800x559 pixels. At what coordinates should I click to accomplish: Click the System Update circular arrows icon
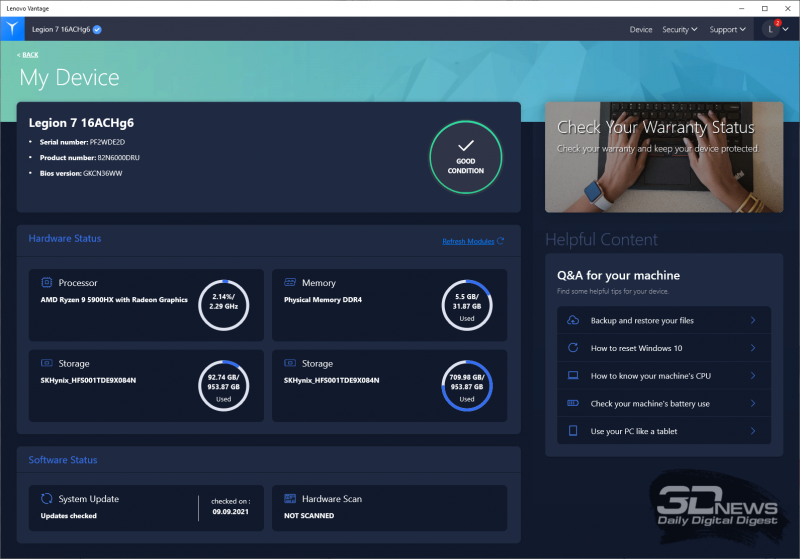(46, 498)
